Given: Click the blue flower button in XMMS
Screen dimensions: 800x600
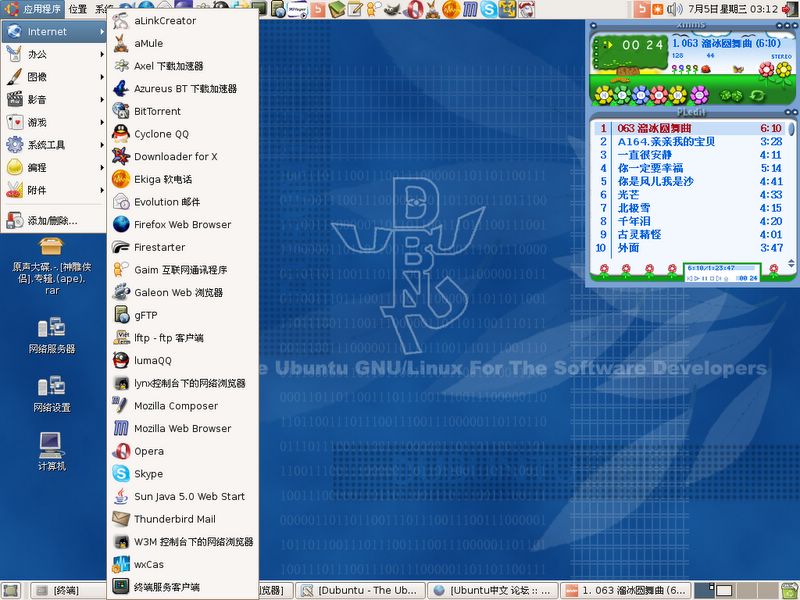Looking at the screenshot, I should coord(640,95).
